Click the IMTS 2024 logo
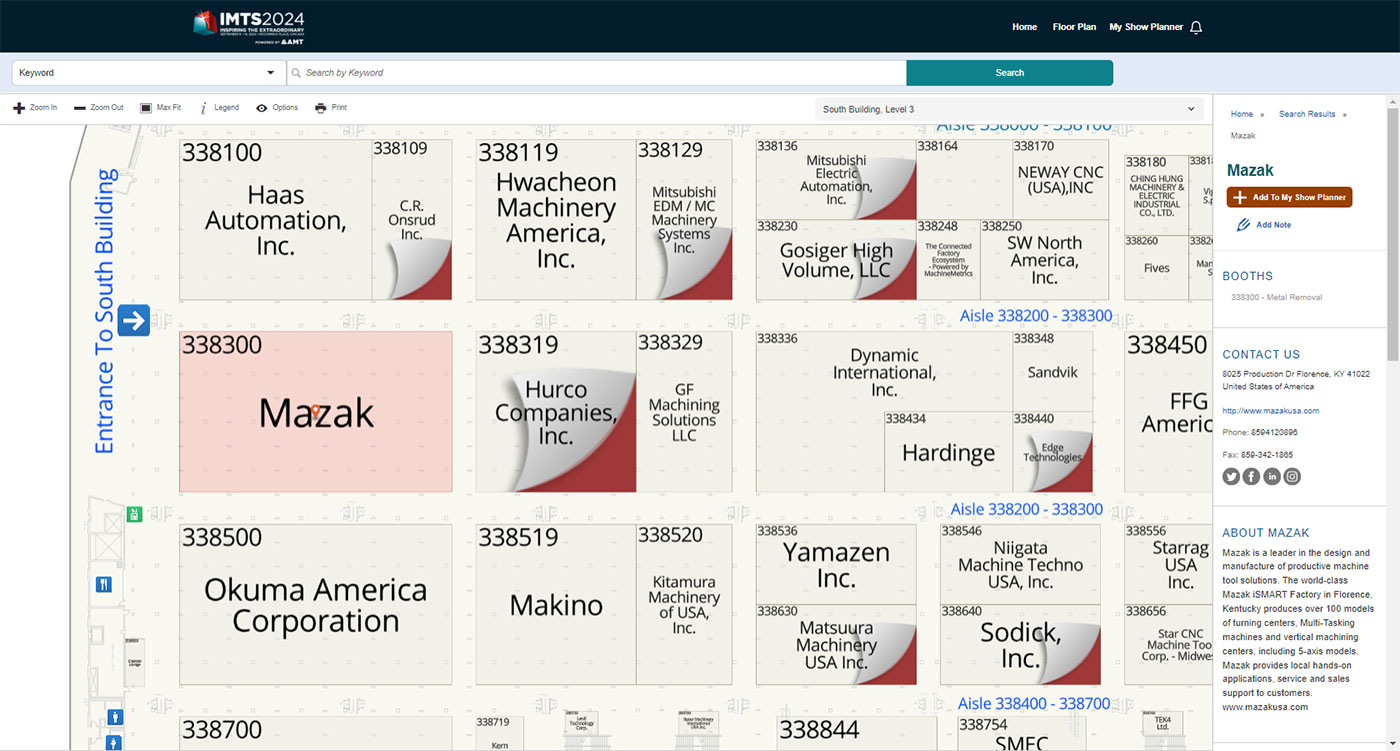 (x=249, y=27)
